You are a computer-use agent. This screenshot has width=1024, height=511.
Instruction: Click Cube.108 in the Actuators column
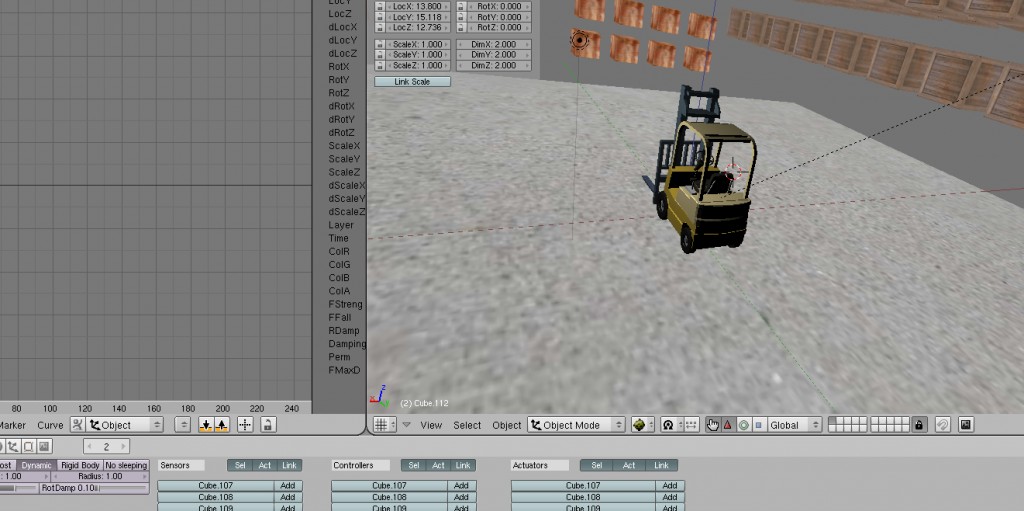click(x=583, y=497)
